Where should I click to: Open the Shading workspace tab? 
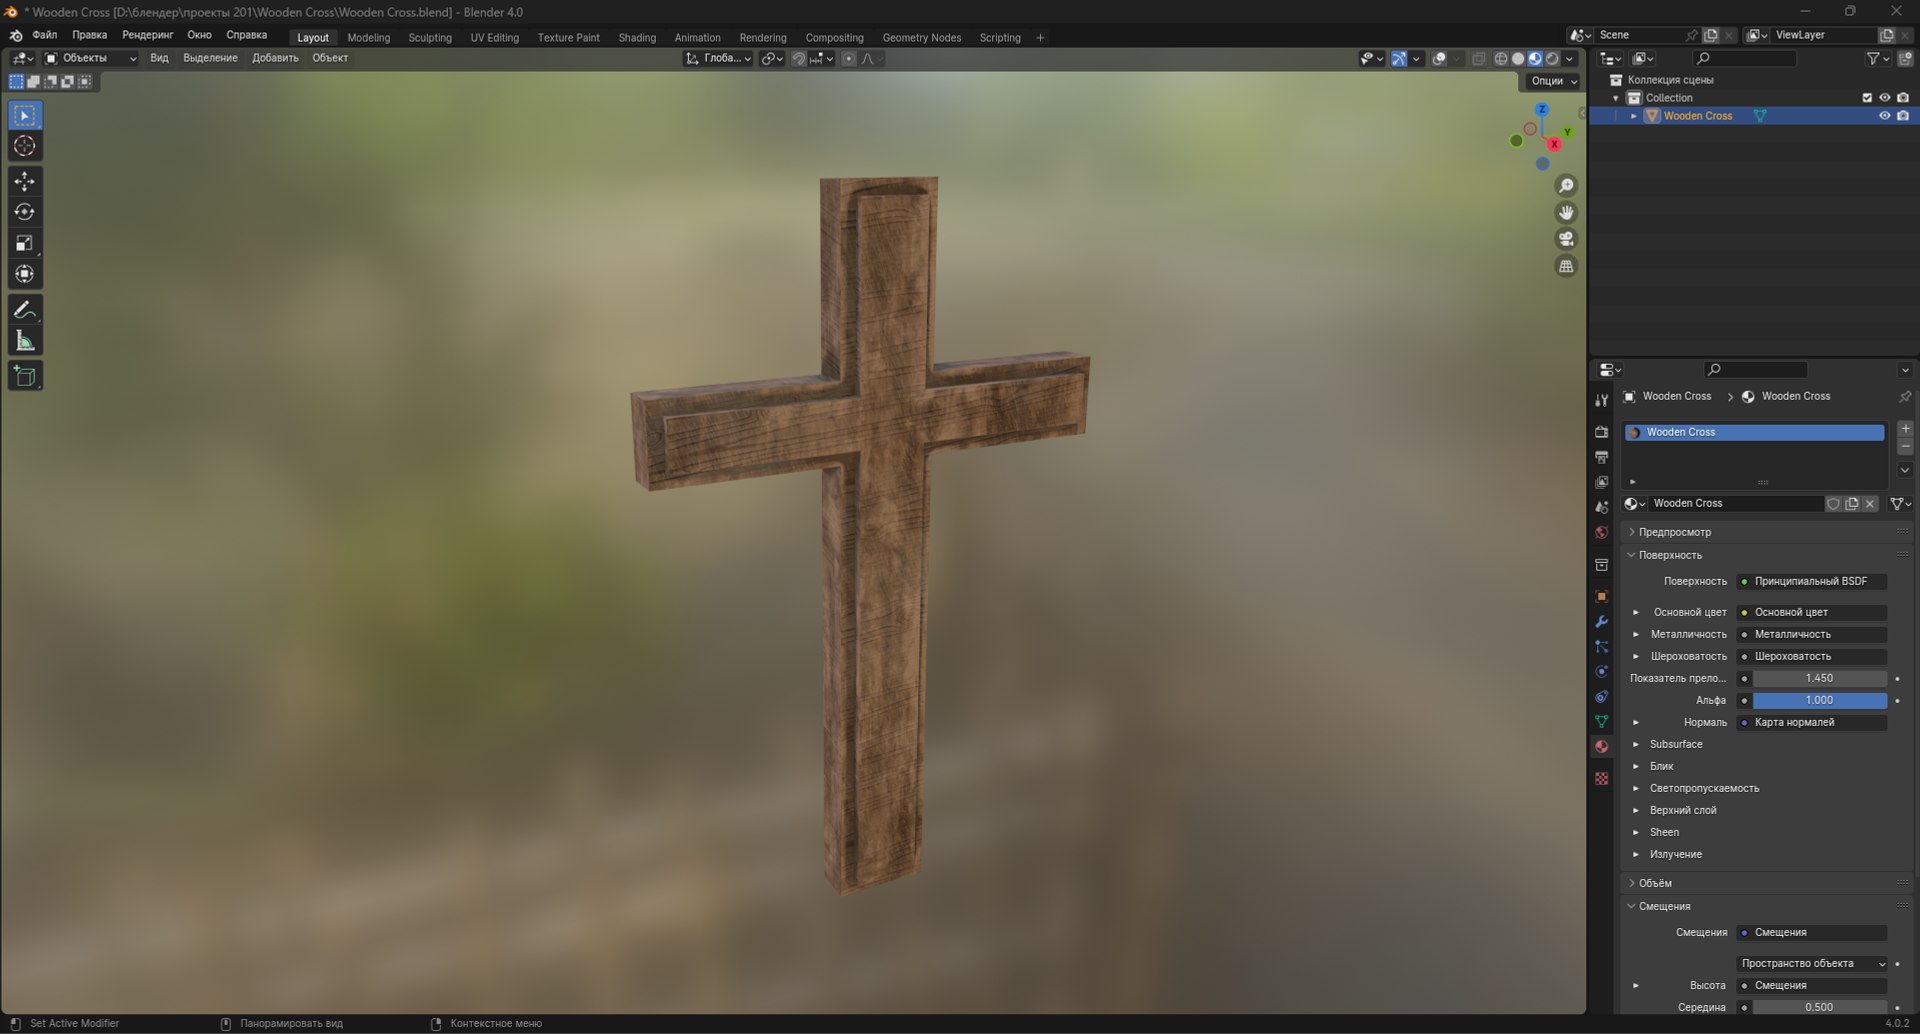point(637,38)
